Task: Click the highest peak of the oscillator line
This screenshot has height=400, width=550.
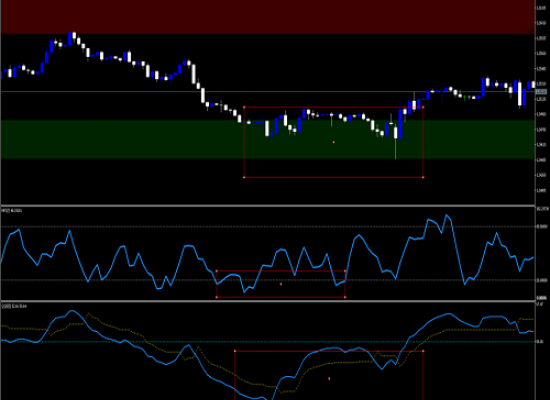Action: pyautogui.click(x=446, y=215)
